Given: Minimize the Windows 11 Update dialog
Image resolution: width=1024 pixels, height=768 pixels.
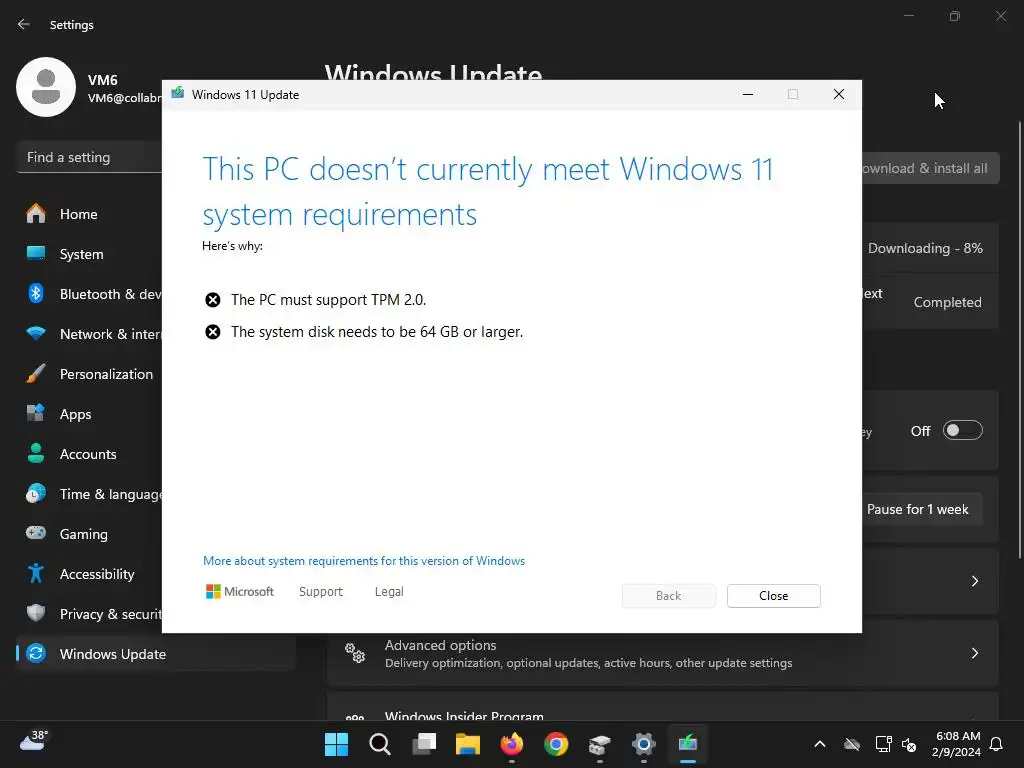Looking at the screenshot, I should pyautogui.click(x=748, y=95).
